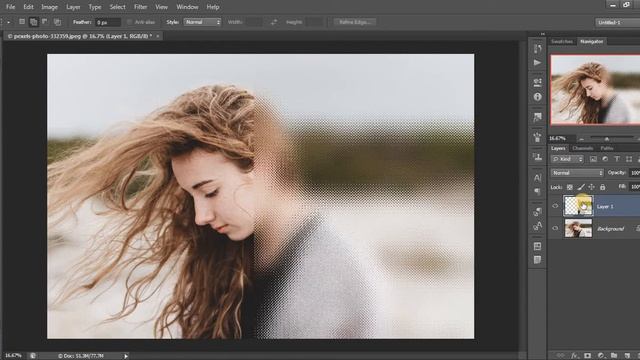
Task: Switch to the Channels tab
Action: pos(583,148)
